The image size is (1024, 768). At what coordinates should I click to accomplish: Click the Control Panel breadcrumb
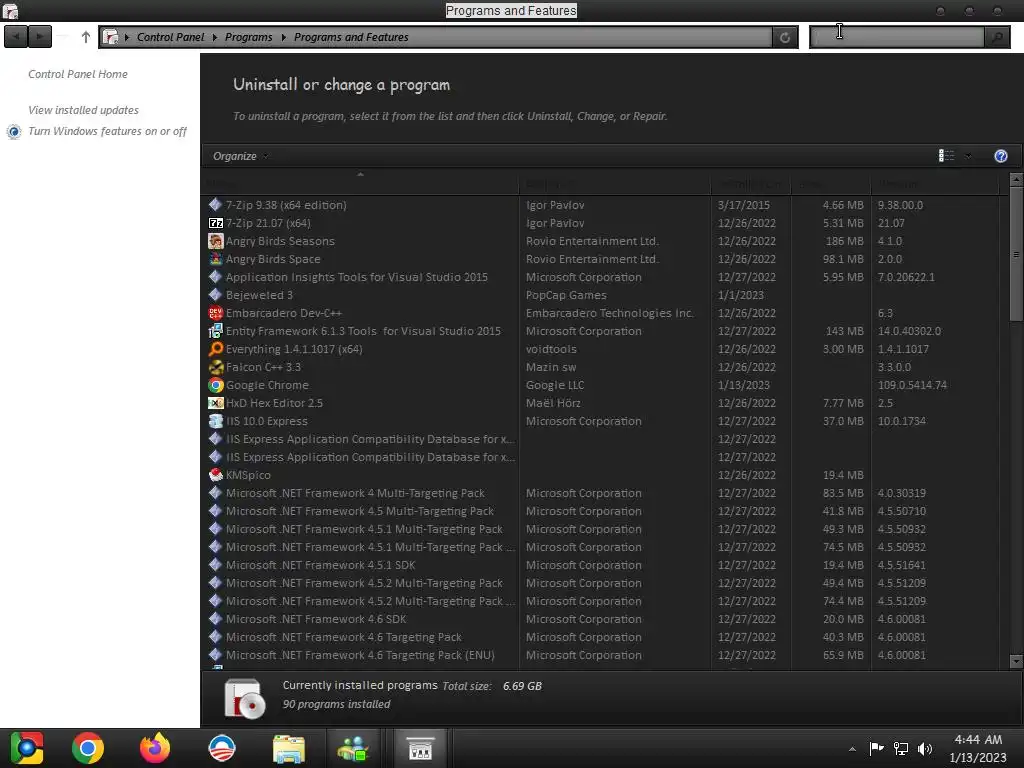170,37
